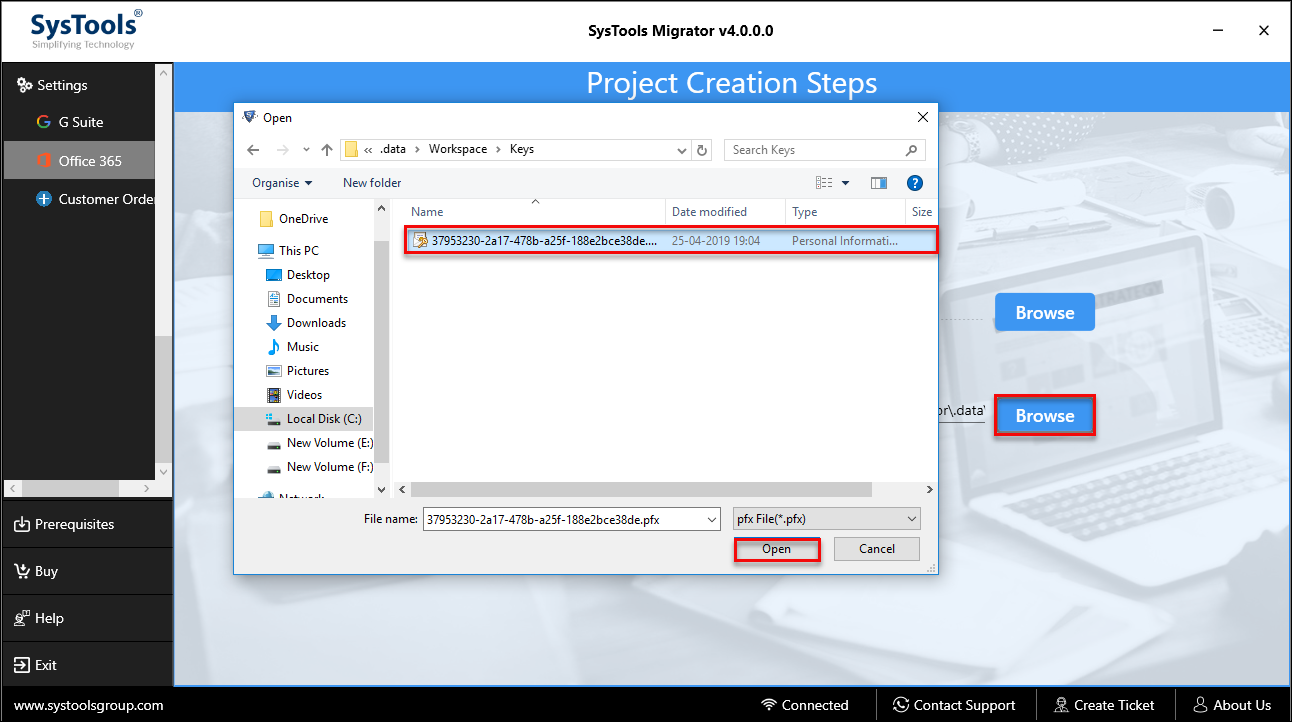
Task: Select G Suite in the sidebar
Action: pos(78,122)
